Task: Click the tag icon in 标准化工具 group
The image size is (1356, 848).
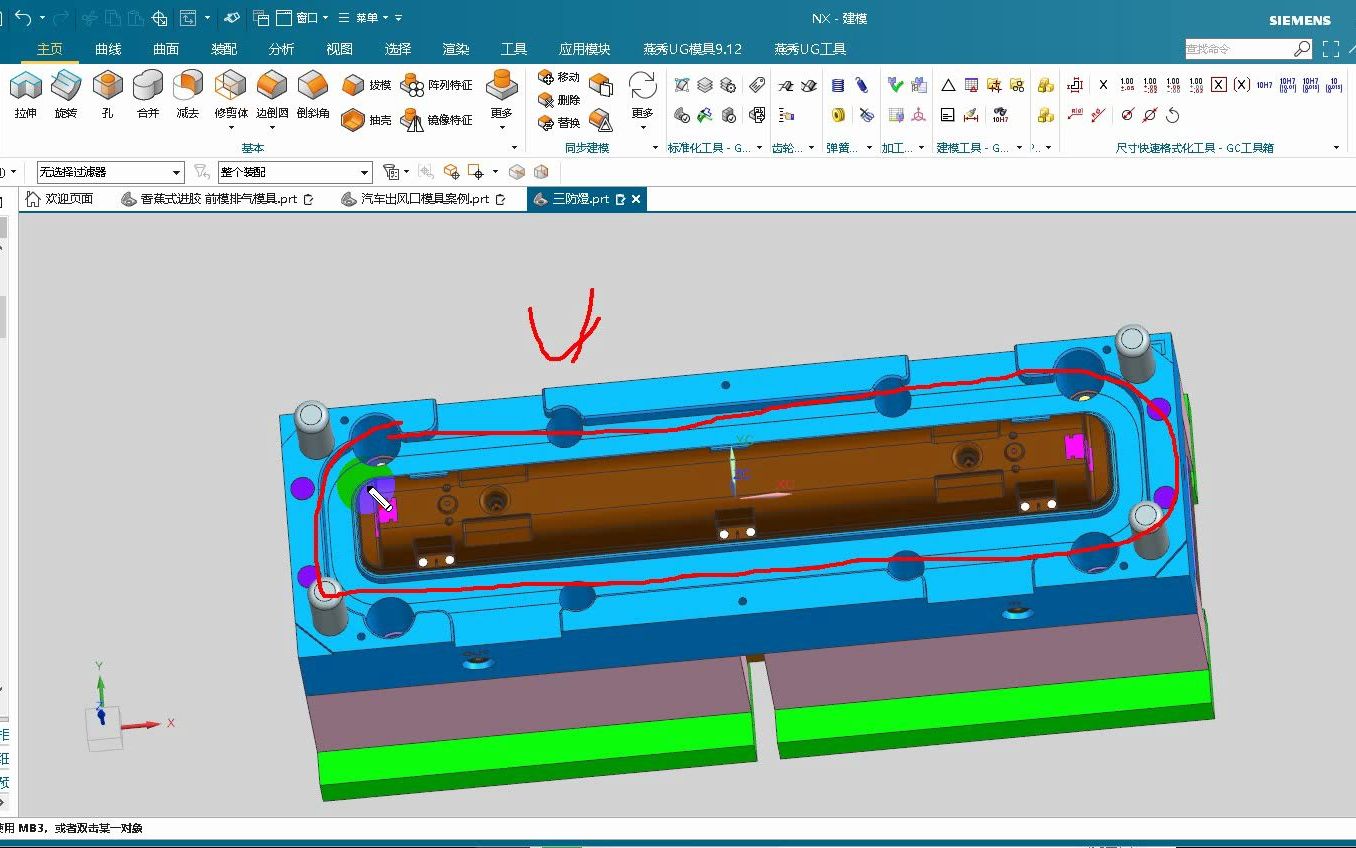Action: 757,86
